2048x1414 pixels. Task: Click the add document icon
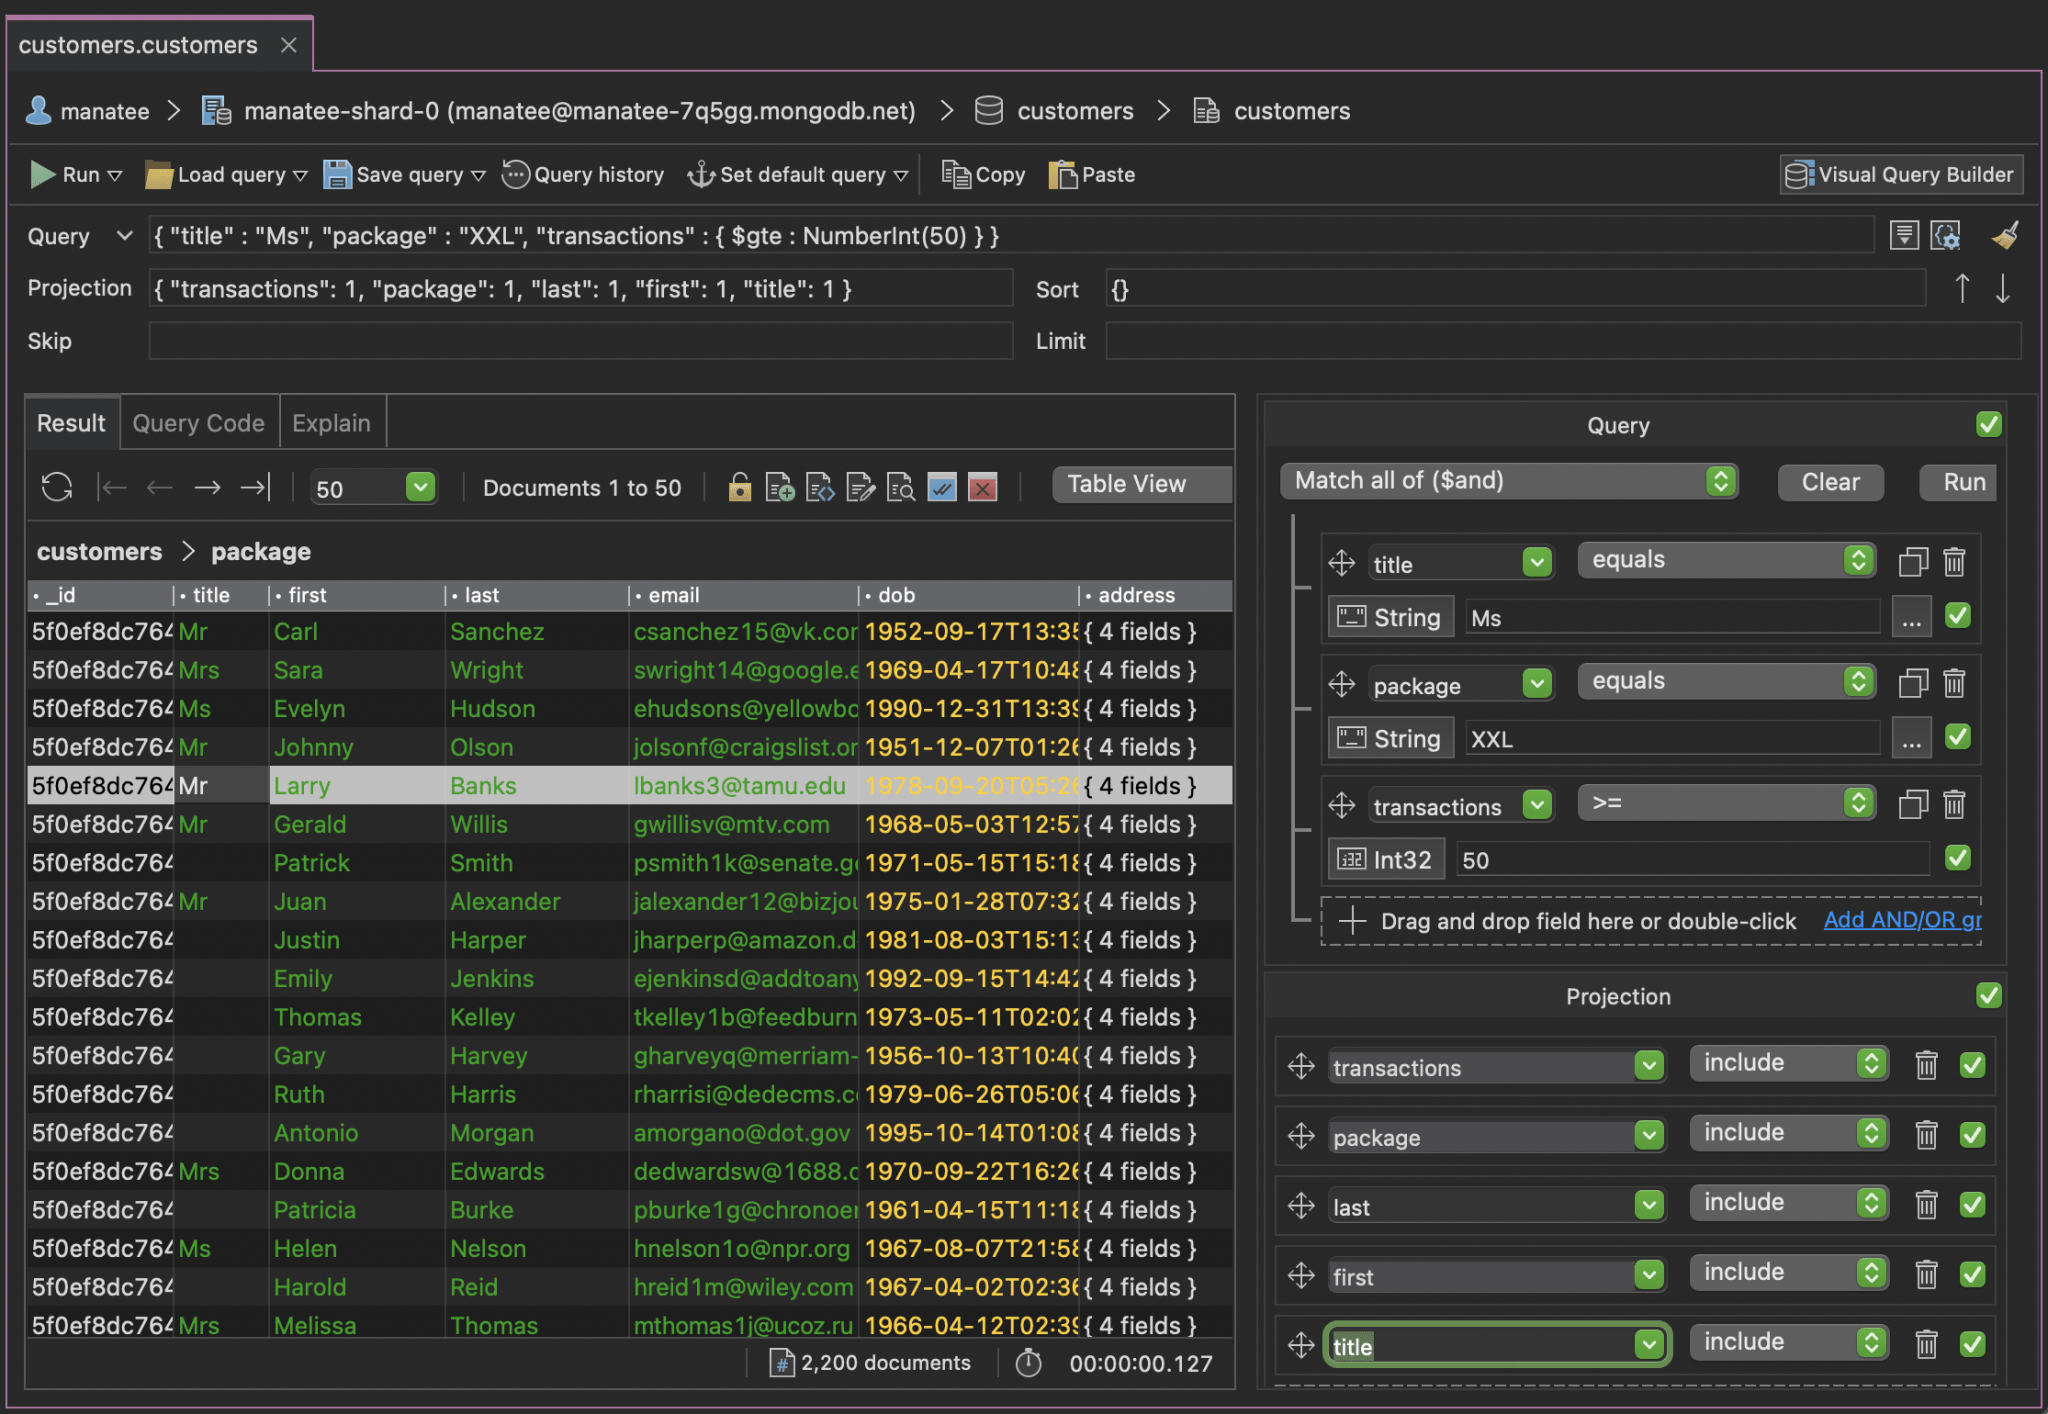(779, 487)
